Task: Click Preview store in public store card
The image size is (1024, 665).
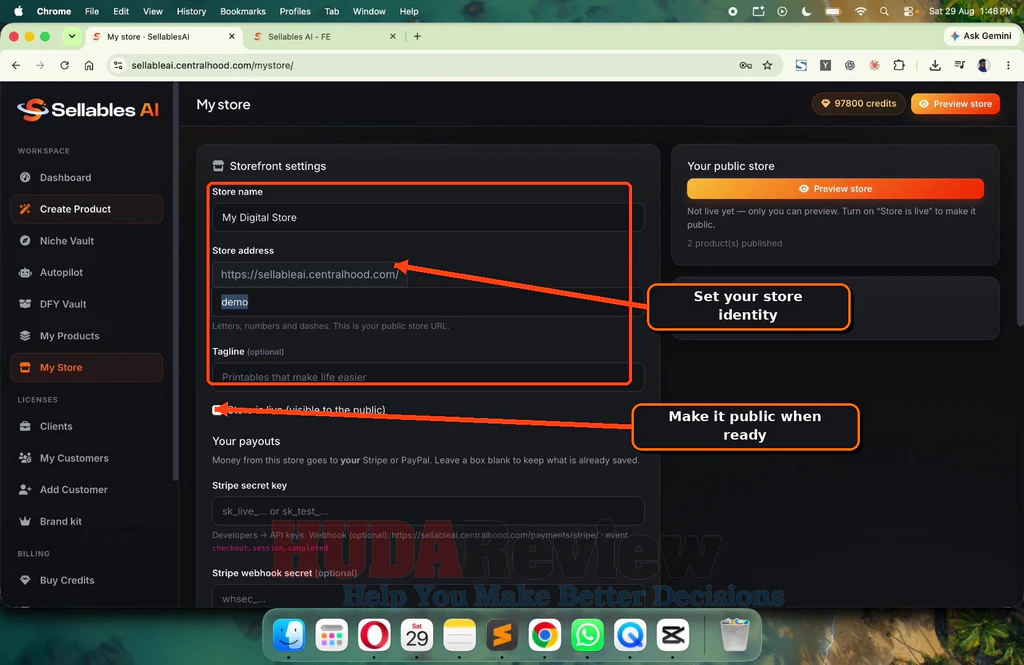Action: click(x=835, y=189)
